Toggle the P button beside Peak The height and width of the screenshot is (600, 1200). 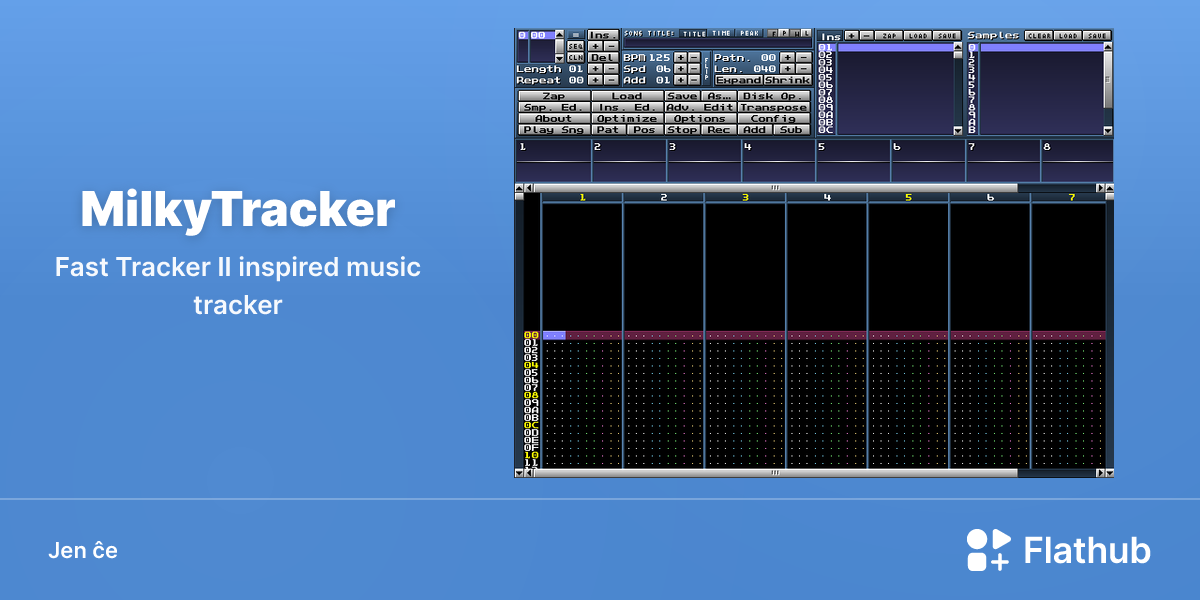[784, 34]
